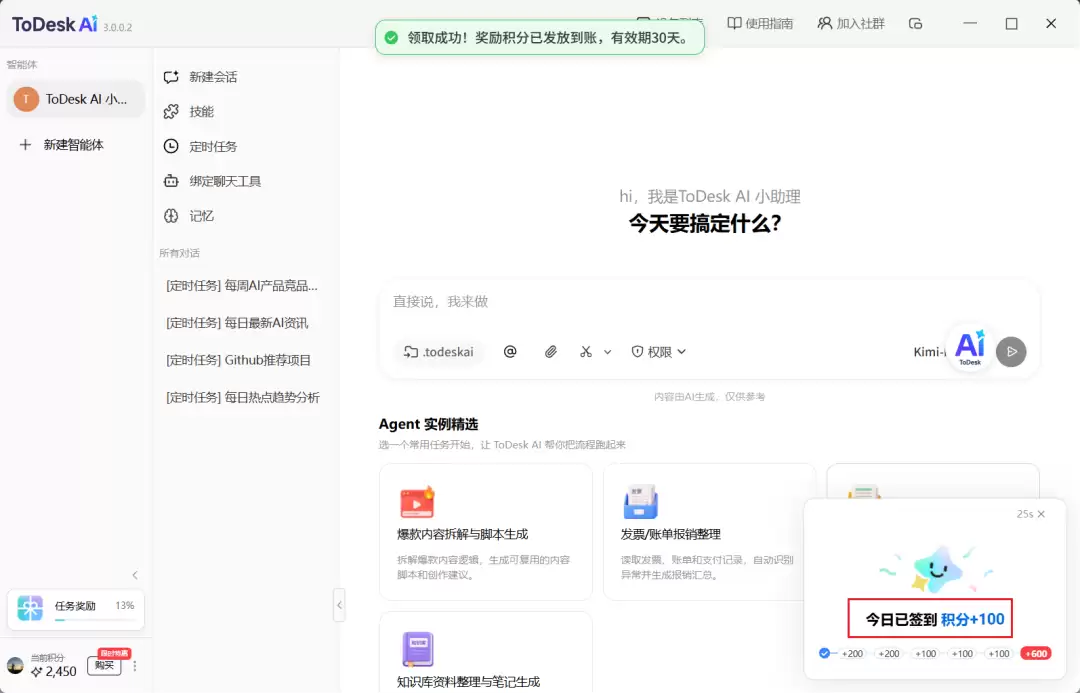Close the sign-in popup with the X

tap(1041, 514)
